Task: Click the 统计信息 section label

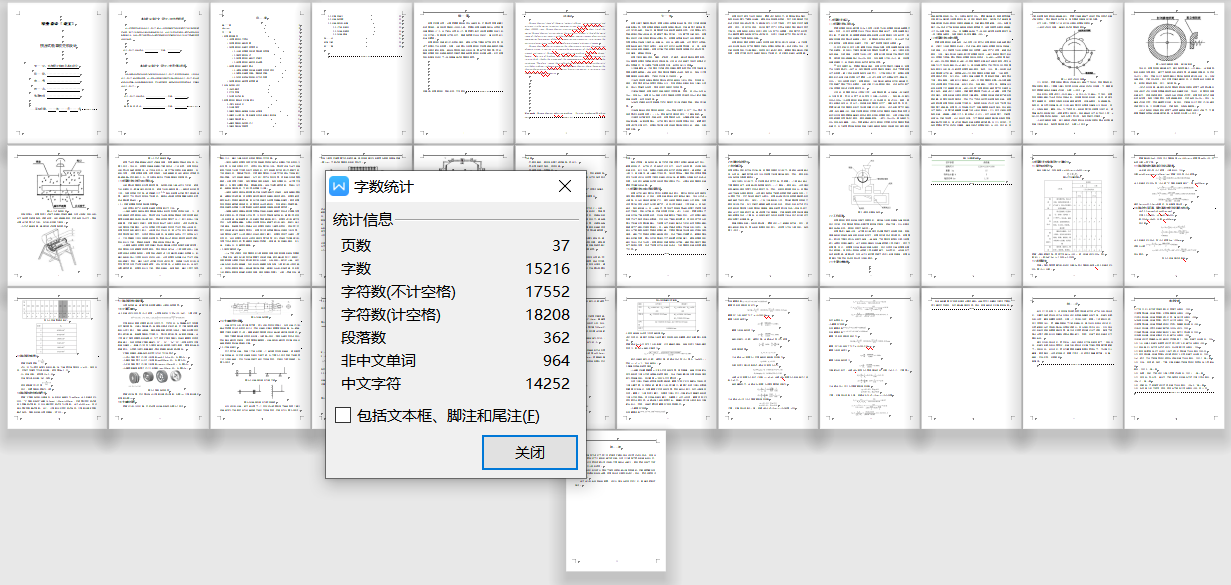Action: (x=365, y=221)
